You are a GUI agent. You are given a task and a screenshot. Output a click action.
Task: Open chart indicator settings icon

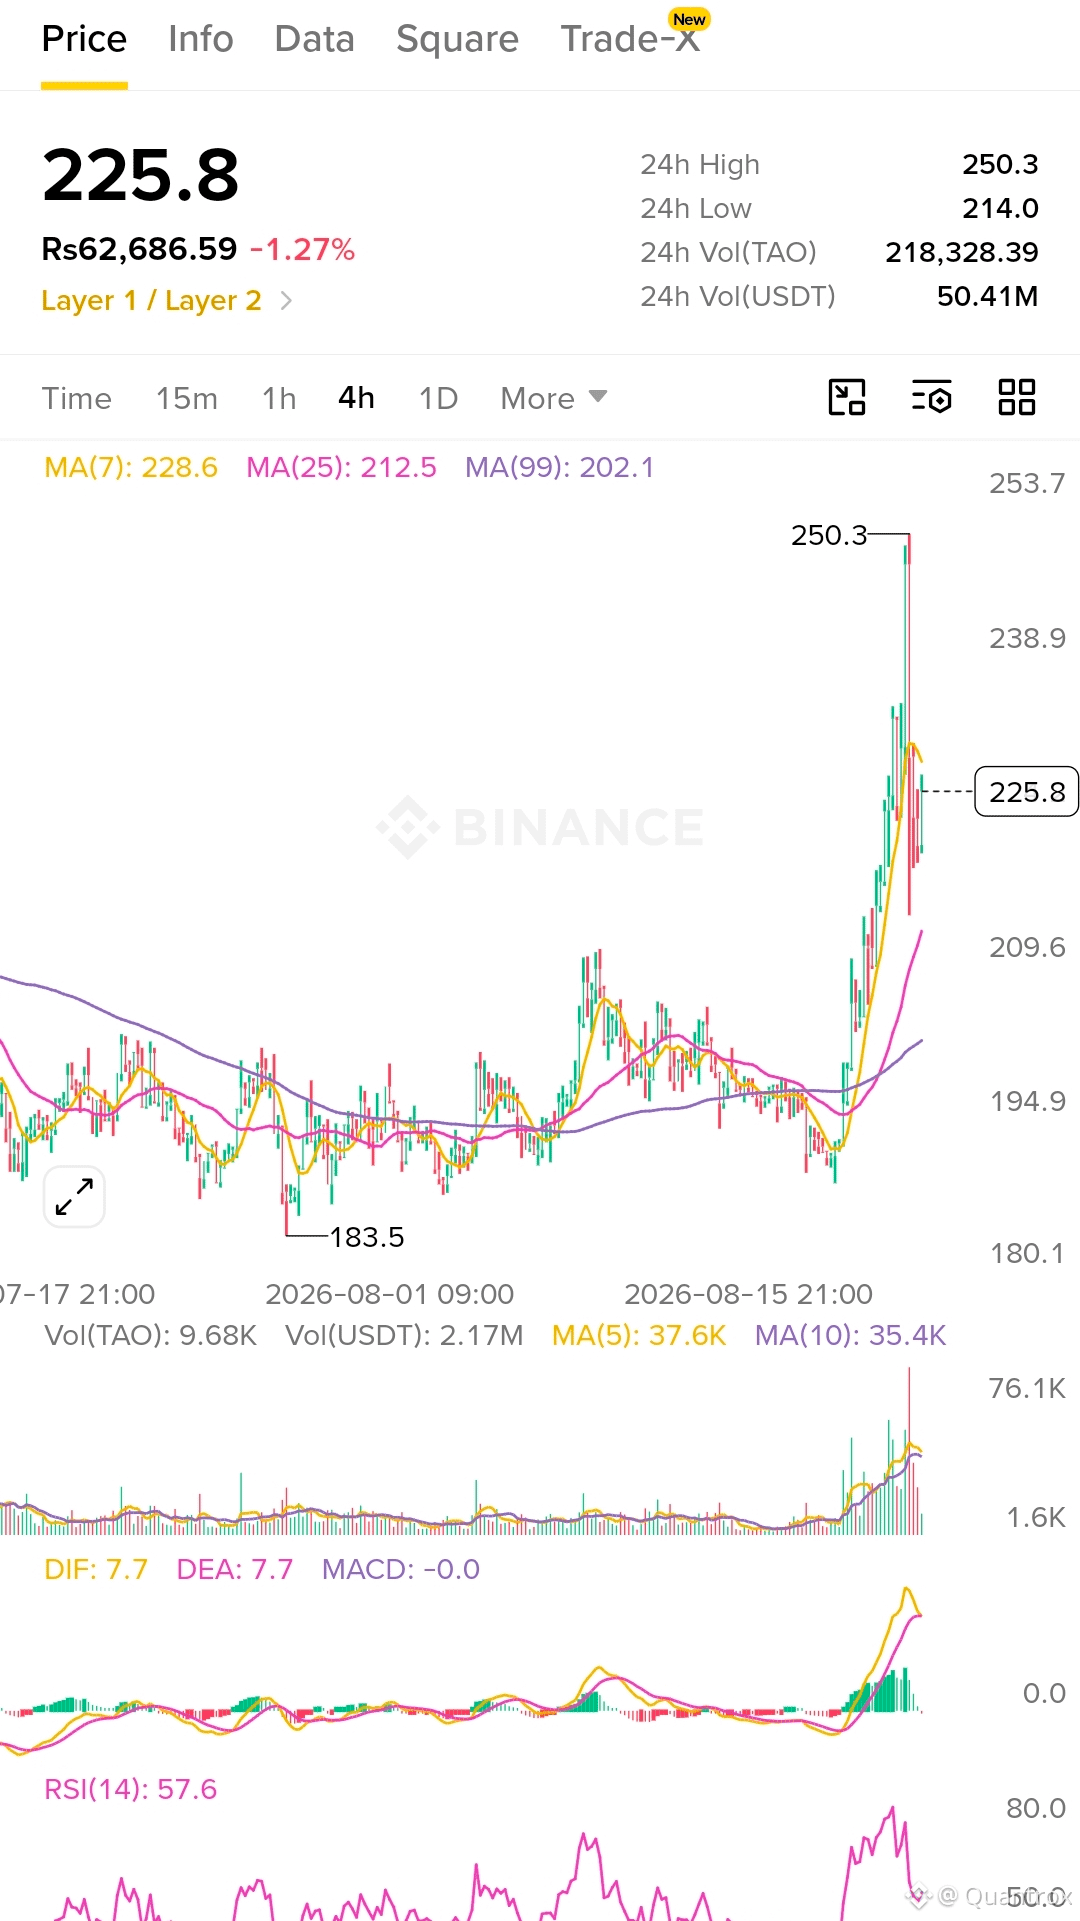932,398
